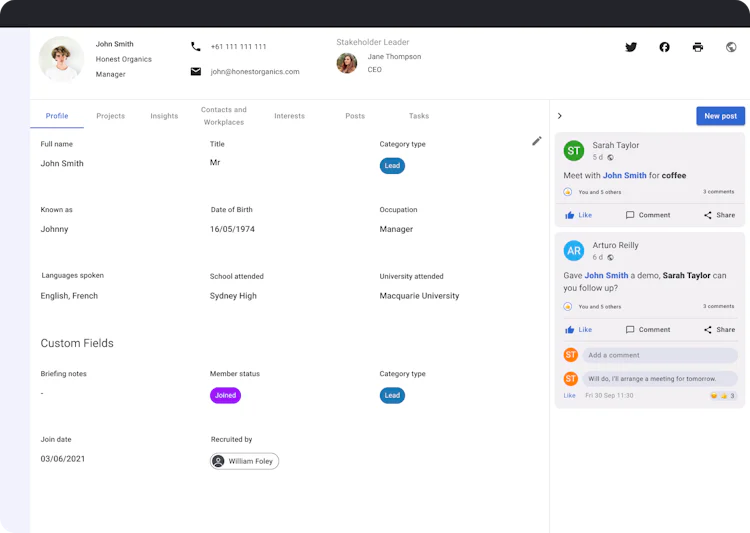
Task: Open reactions count on the 'Will do' comment
Action: point(722,396)
